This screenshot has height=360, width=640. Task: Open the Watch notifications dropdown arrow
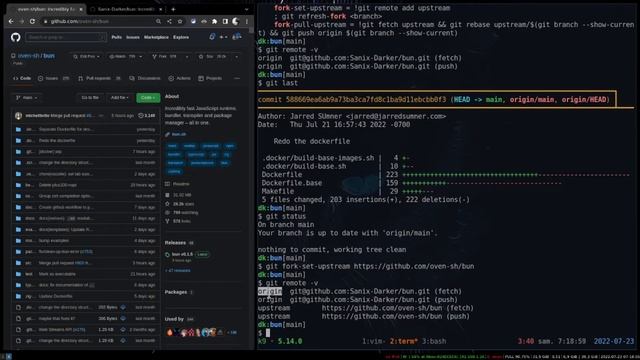pos(141,57)
